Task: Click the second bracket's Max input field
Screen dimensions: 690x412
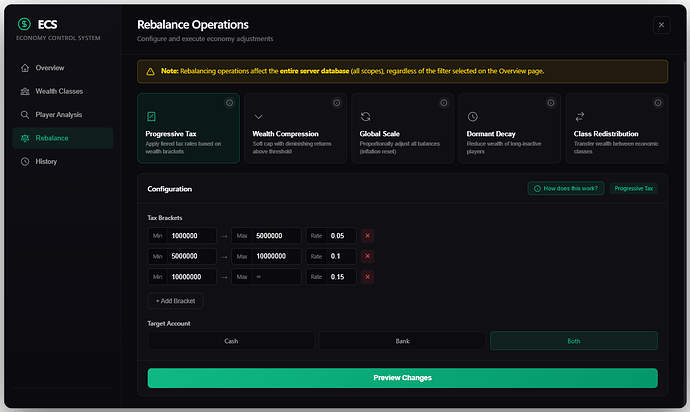Action: (276, 256)
